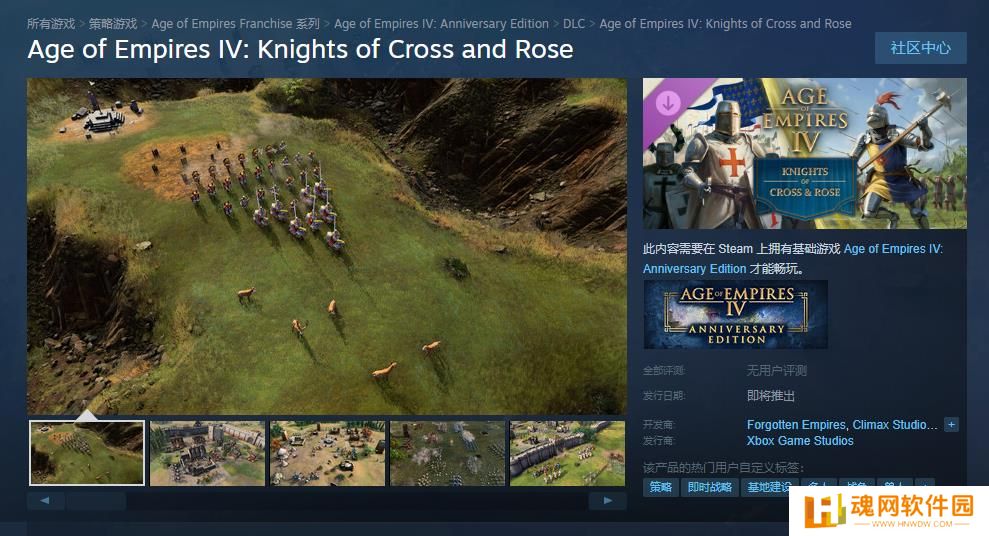Click the Knights of Cross & Rose capsule image
This screenshot has width=989, height=536.
(x=804, y=153)
